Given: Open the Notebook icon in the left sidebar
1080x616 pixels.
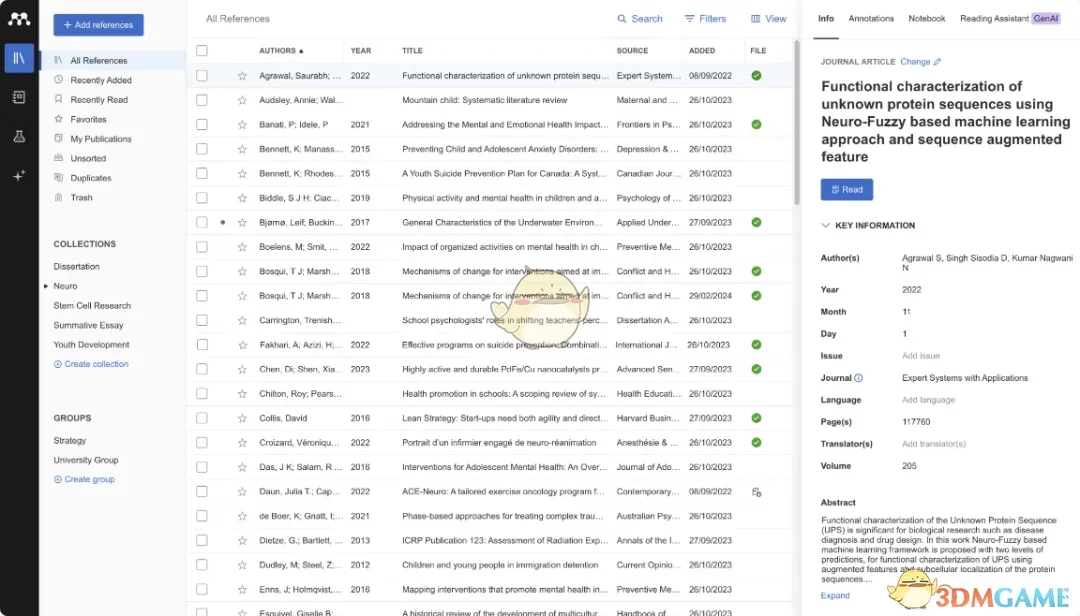Looking at the screenshot, I should click(x=19, y=97).
